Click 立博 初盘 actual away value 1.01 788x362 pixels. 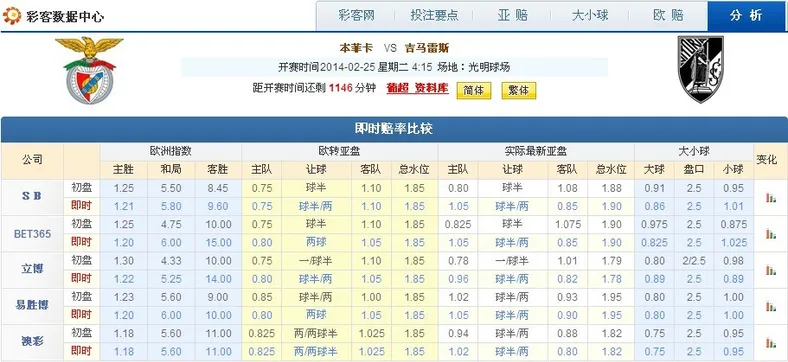coord(567,261)
